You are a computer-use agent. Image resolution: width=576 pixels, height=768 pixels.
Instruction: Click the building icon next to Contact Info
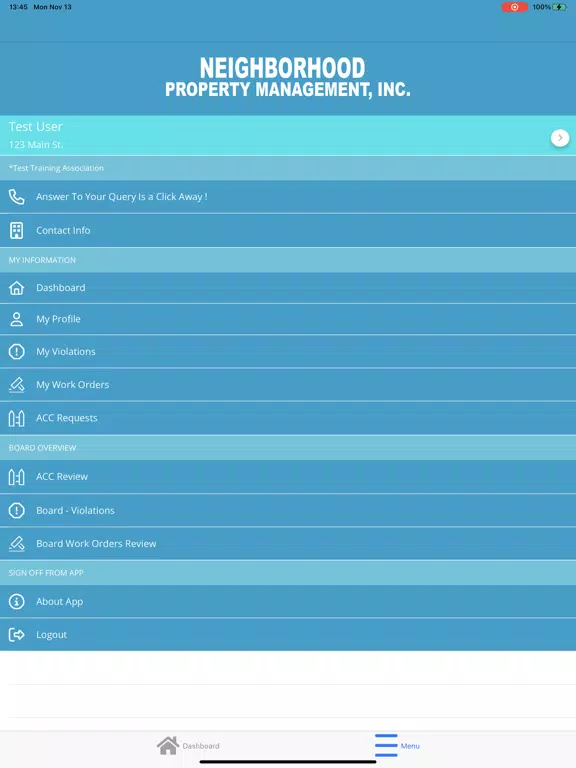(x=17, y=230)
